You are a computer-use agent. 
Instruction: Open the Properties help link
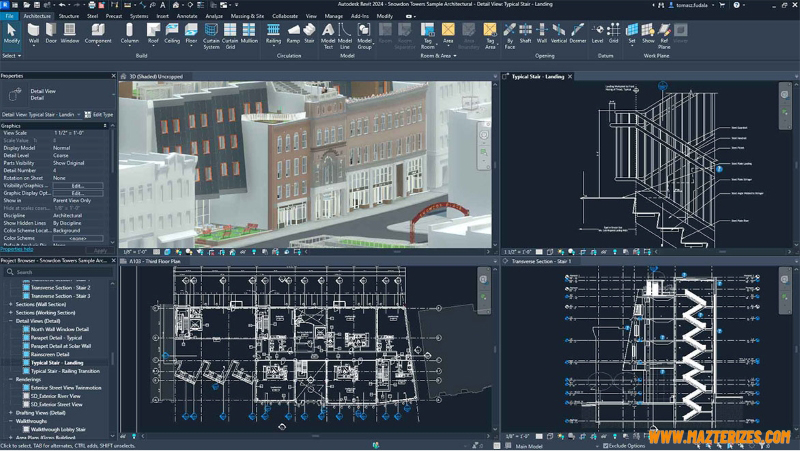[17, 249]
